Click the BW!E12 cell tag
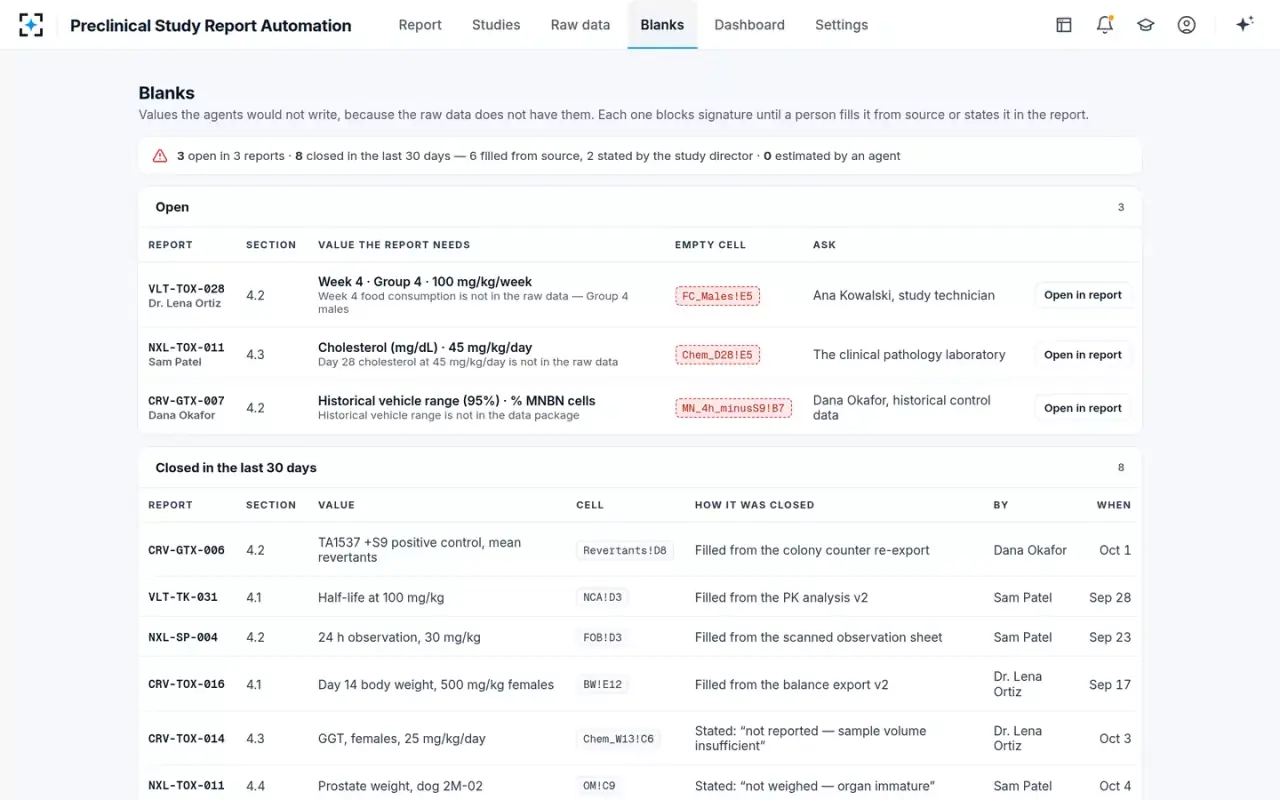Viewport: 1280px width, 800px height. pyautogui.click(x=603, y=685)
